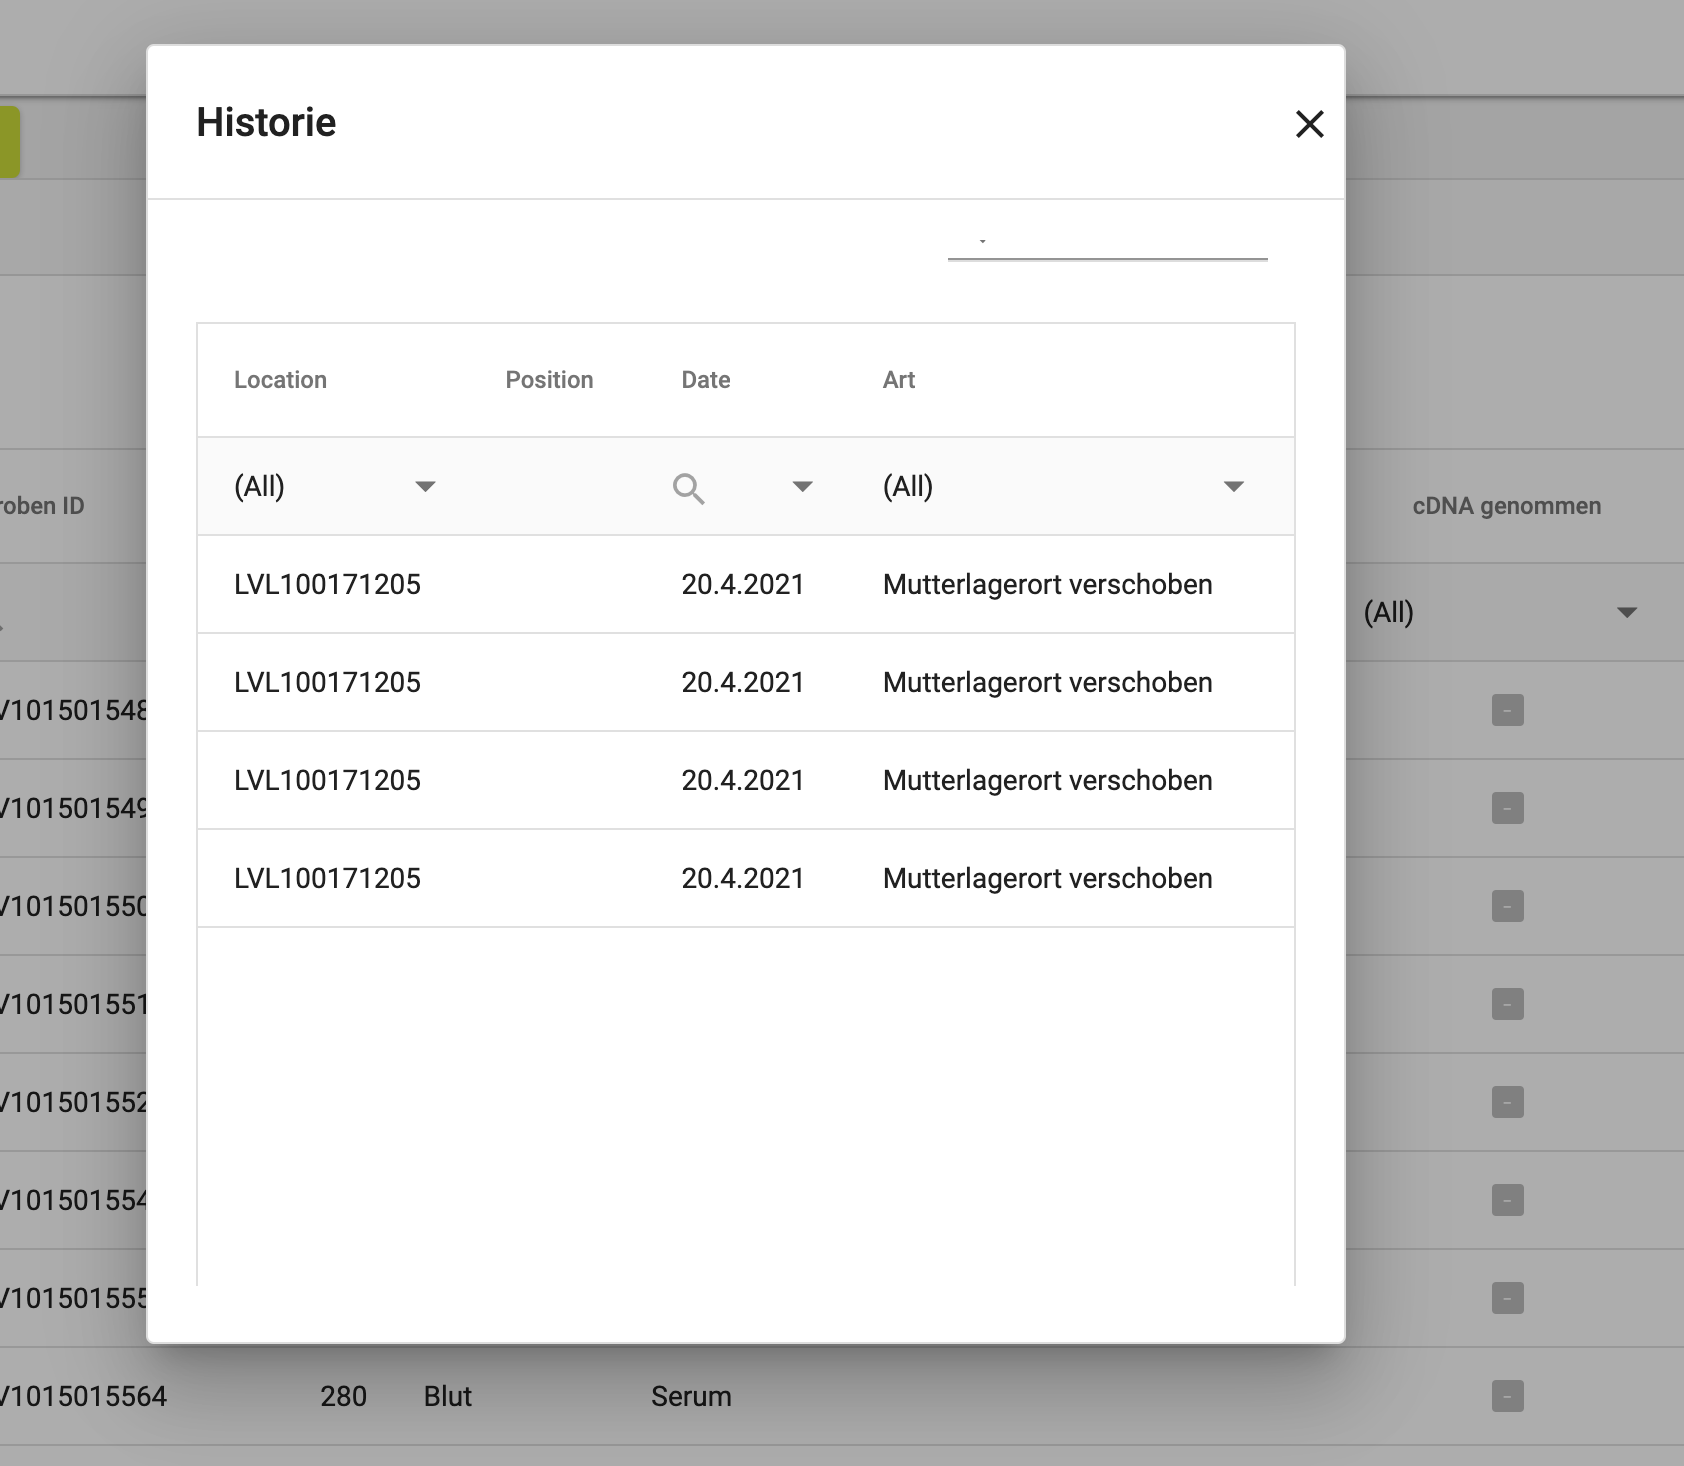Click the 'Blut' cell in the background table

(447, 1396)
